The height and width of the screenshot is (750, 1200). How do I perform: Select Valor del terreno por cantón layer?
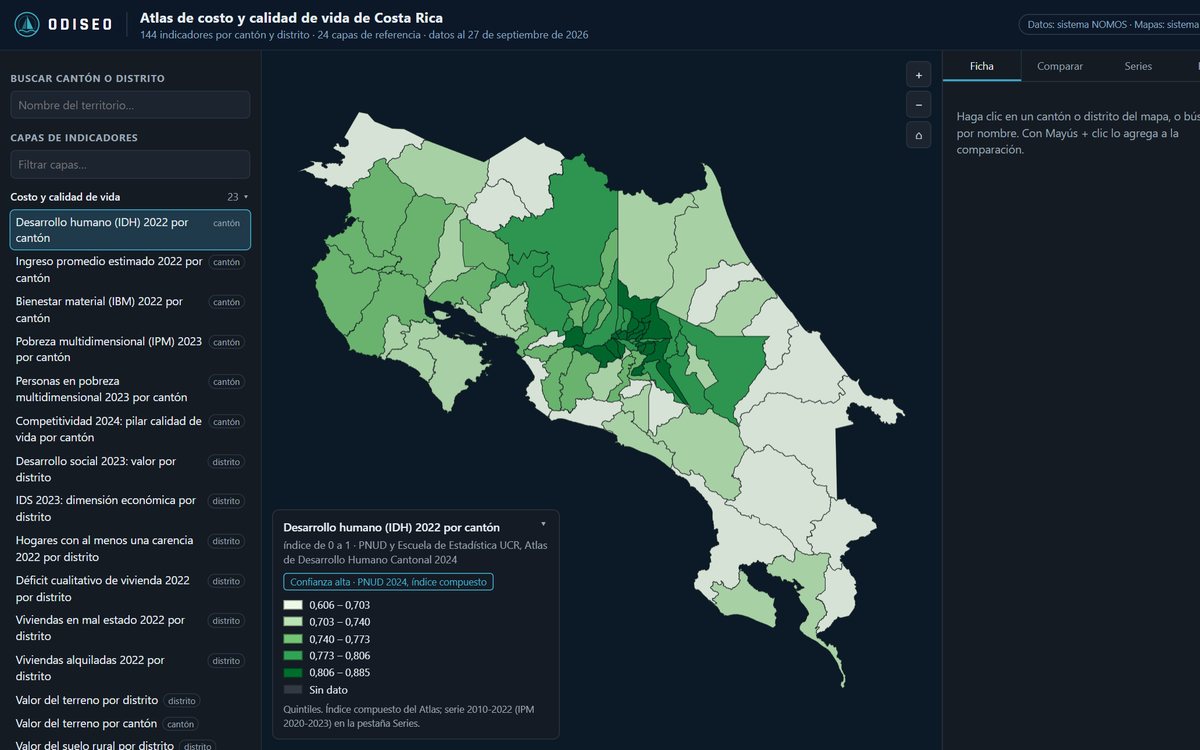[x=130, y=723]
